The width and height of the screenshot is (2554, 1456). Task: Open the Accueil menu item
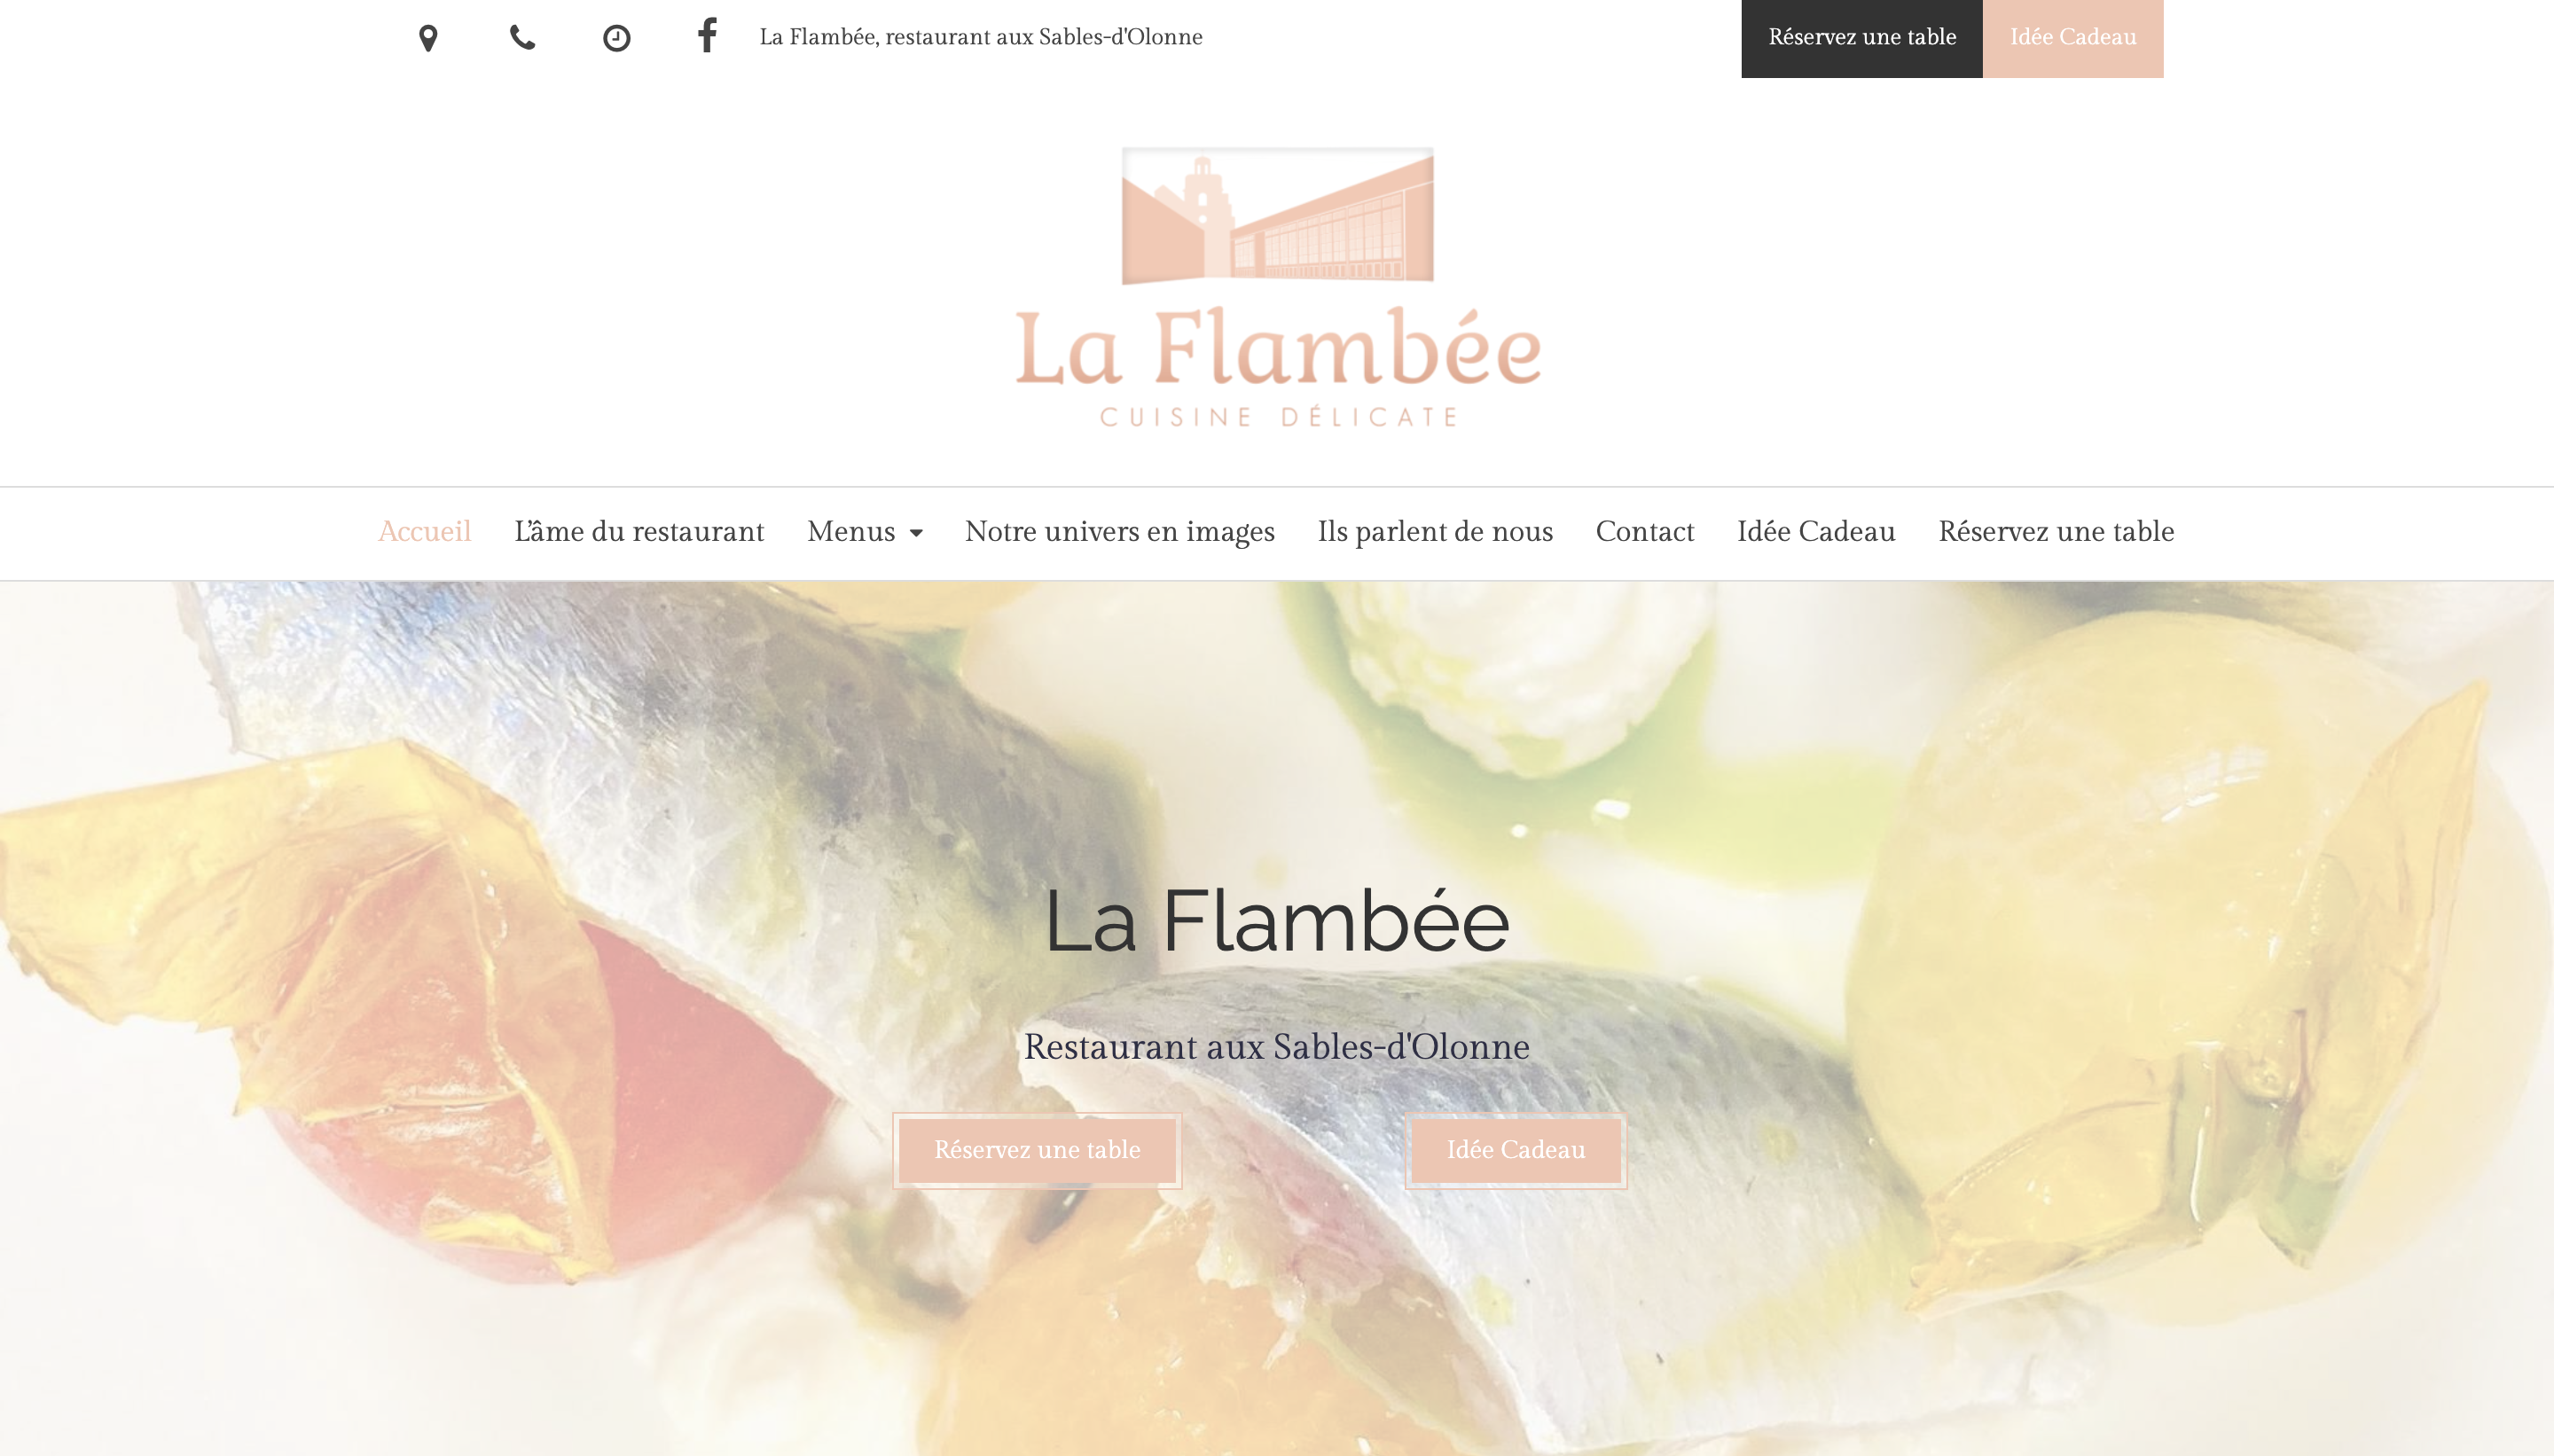(x=425, y=531)
